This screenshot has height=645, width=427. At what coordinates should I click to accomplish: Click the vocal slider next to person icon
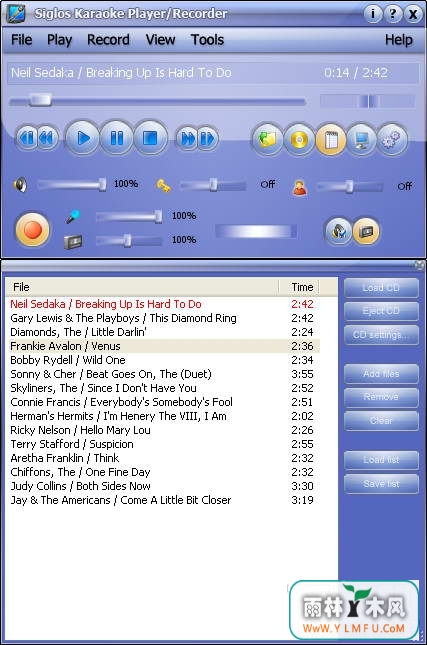point(350,187)
